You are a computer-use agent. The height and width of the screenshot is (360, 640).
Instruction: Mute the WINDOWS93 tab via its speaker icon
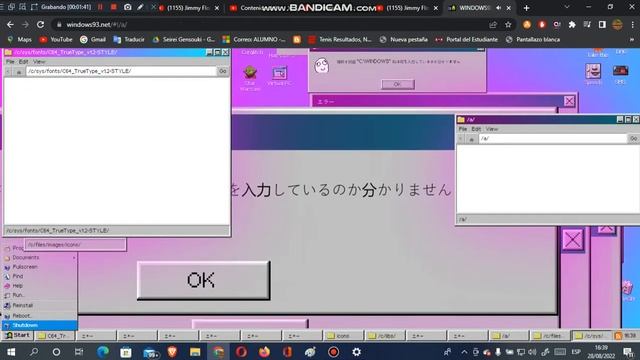498,8
